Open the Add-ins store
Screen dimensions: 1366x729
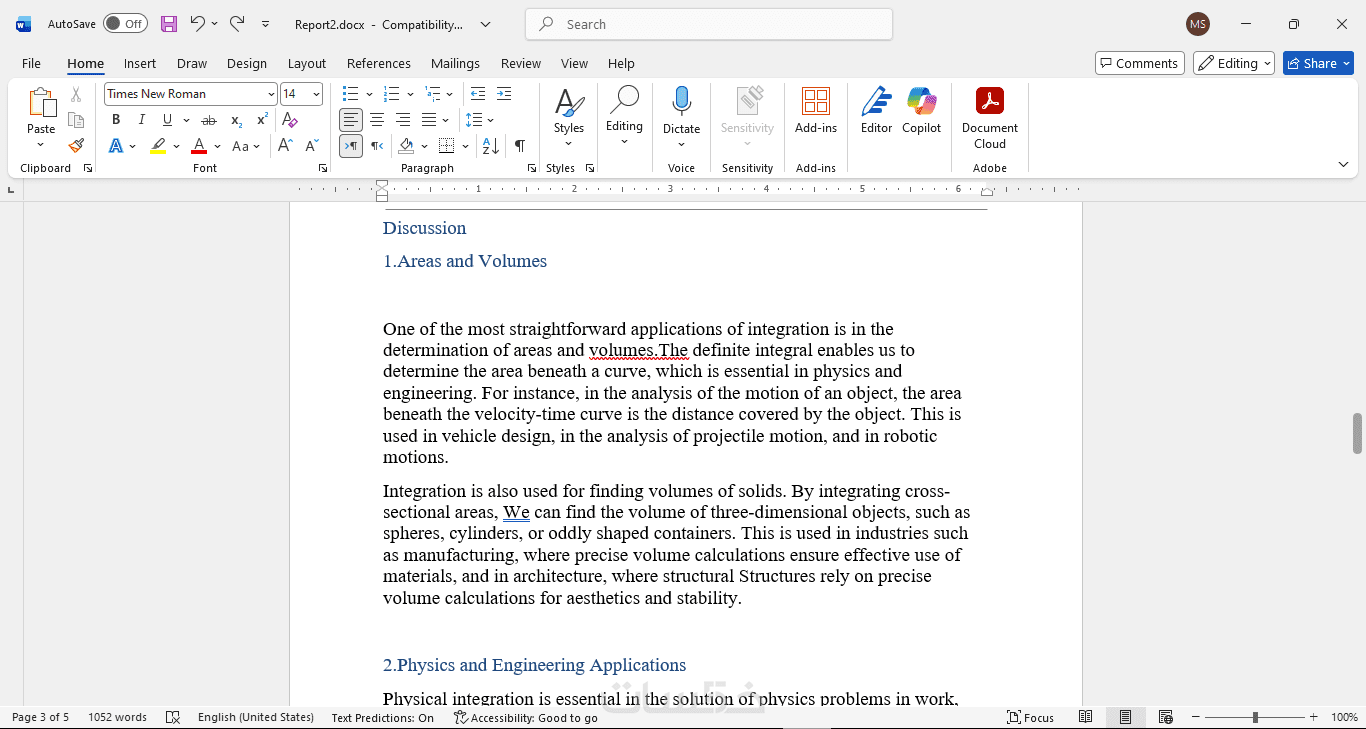816,111
